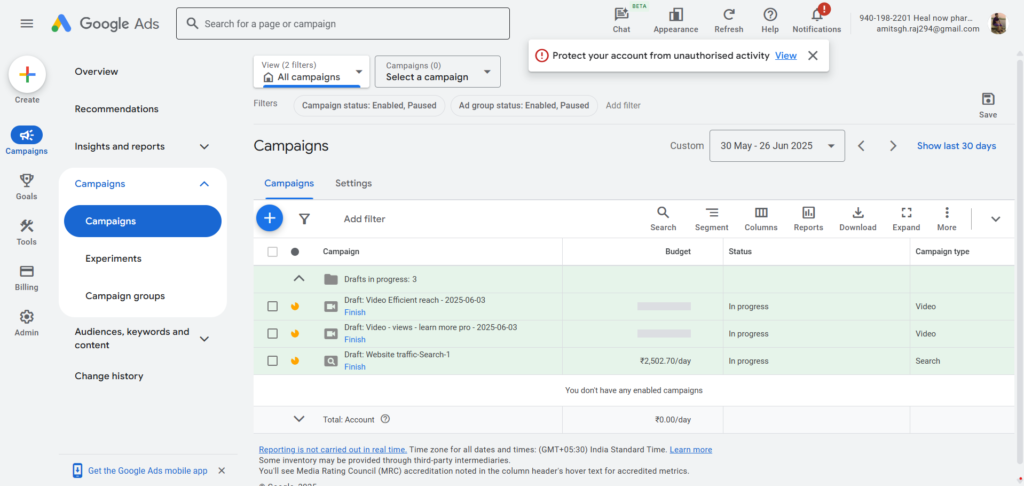Switch to the Settings tab
The width and height of the screenshot is (1024, 486).
coord(353,184)
